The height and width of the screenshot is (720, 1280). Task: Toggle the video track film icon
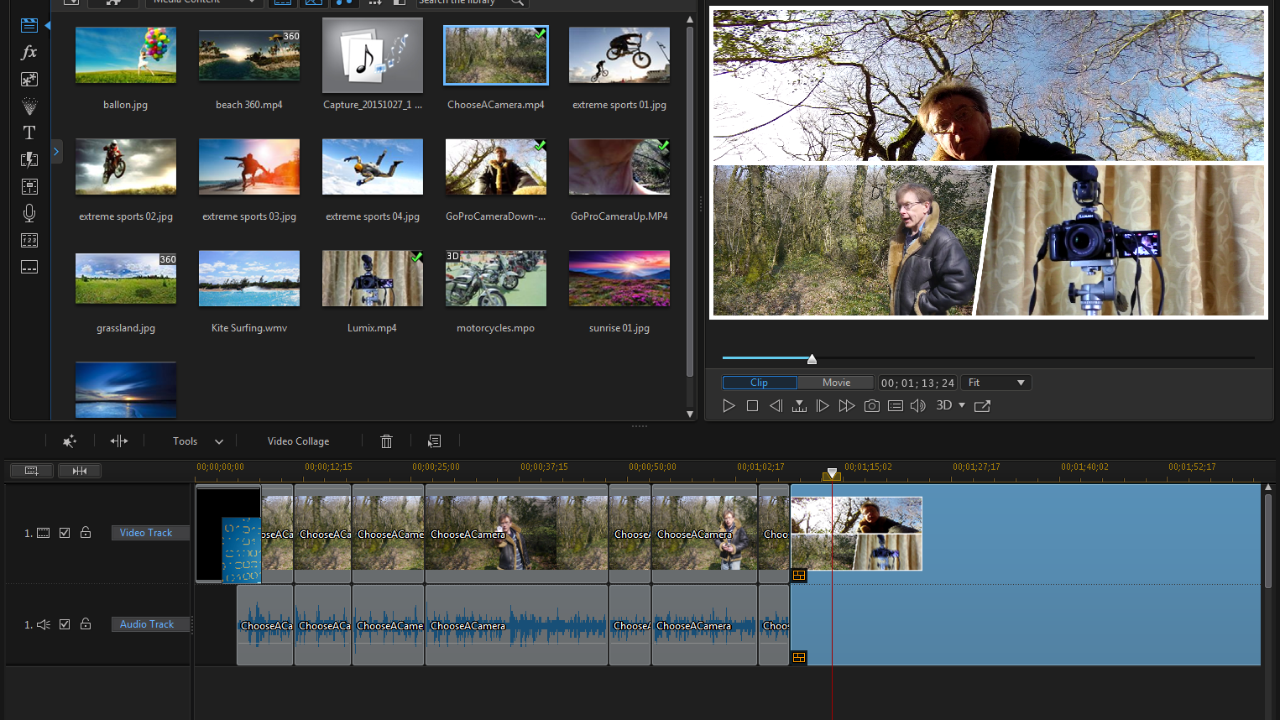(x=43, y=533)
